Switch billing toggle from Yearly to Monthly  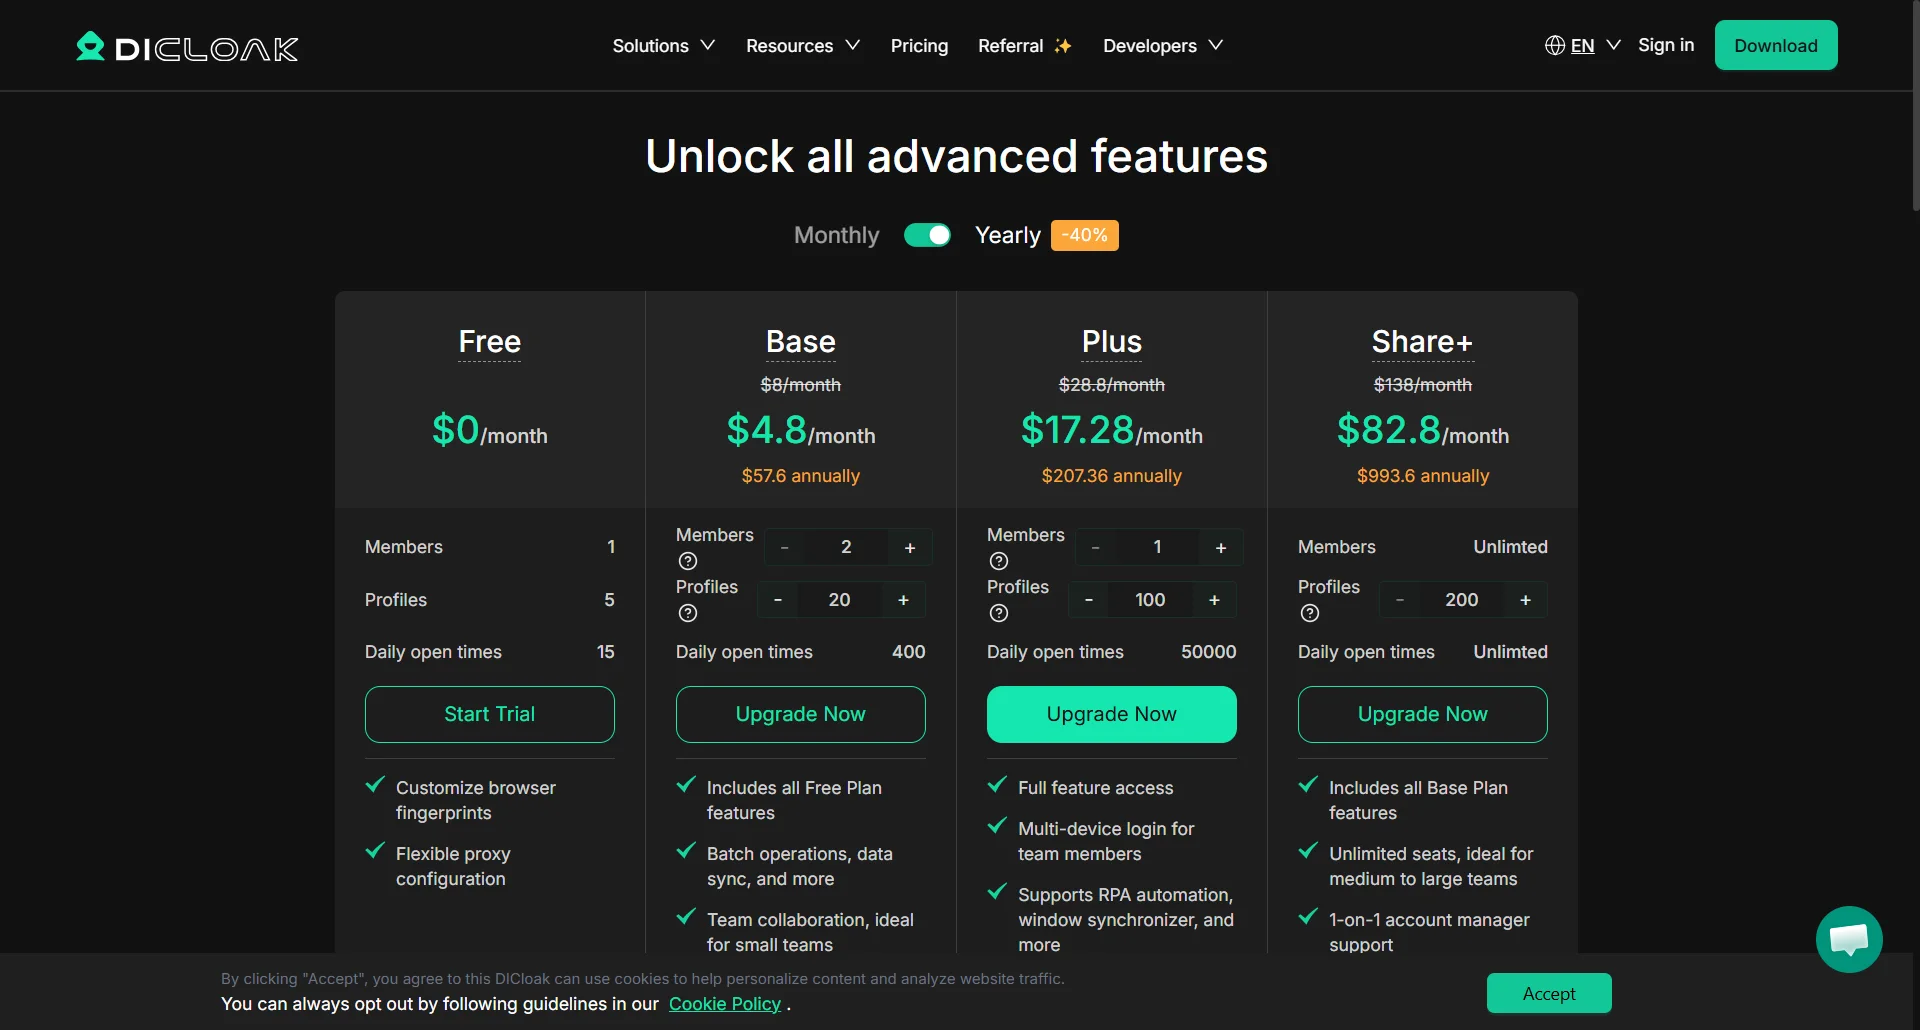click(927, 234)
